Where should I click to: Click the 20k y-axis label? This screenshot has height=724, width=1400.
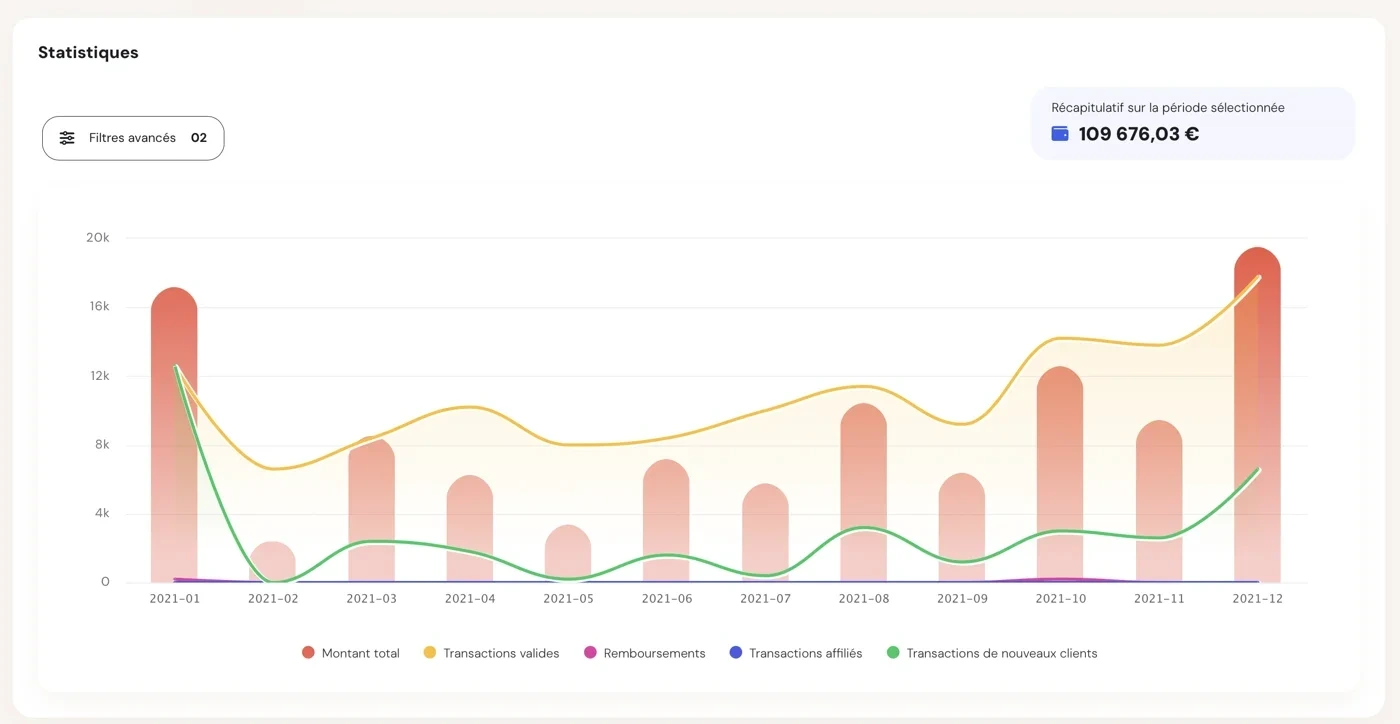click(98, 238)
